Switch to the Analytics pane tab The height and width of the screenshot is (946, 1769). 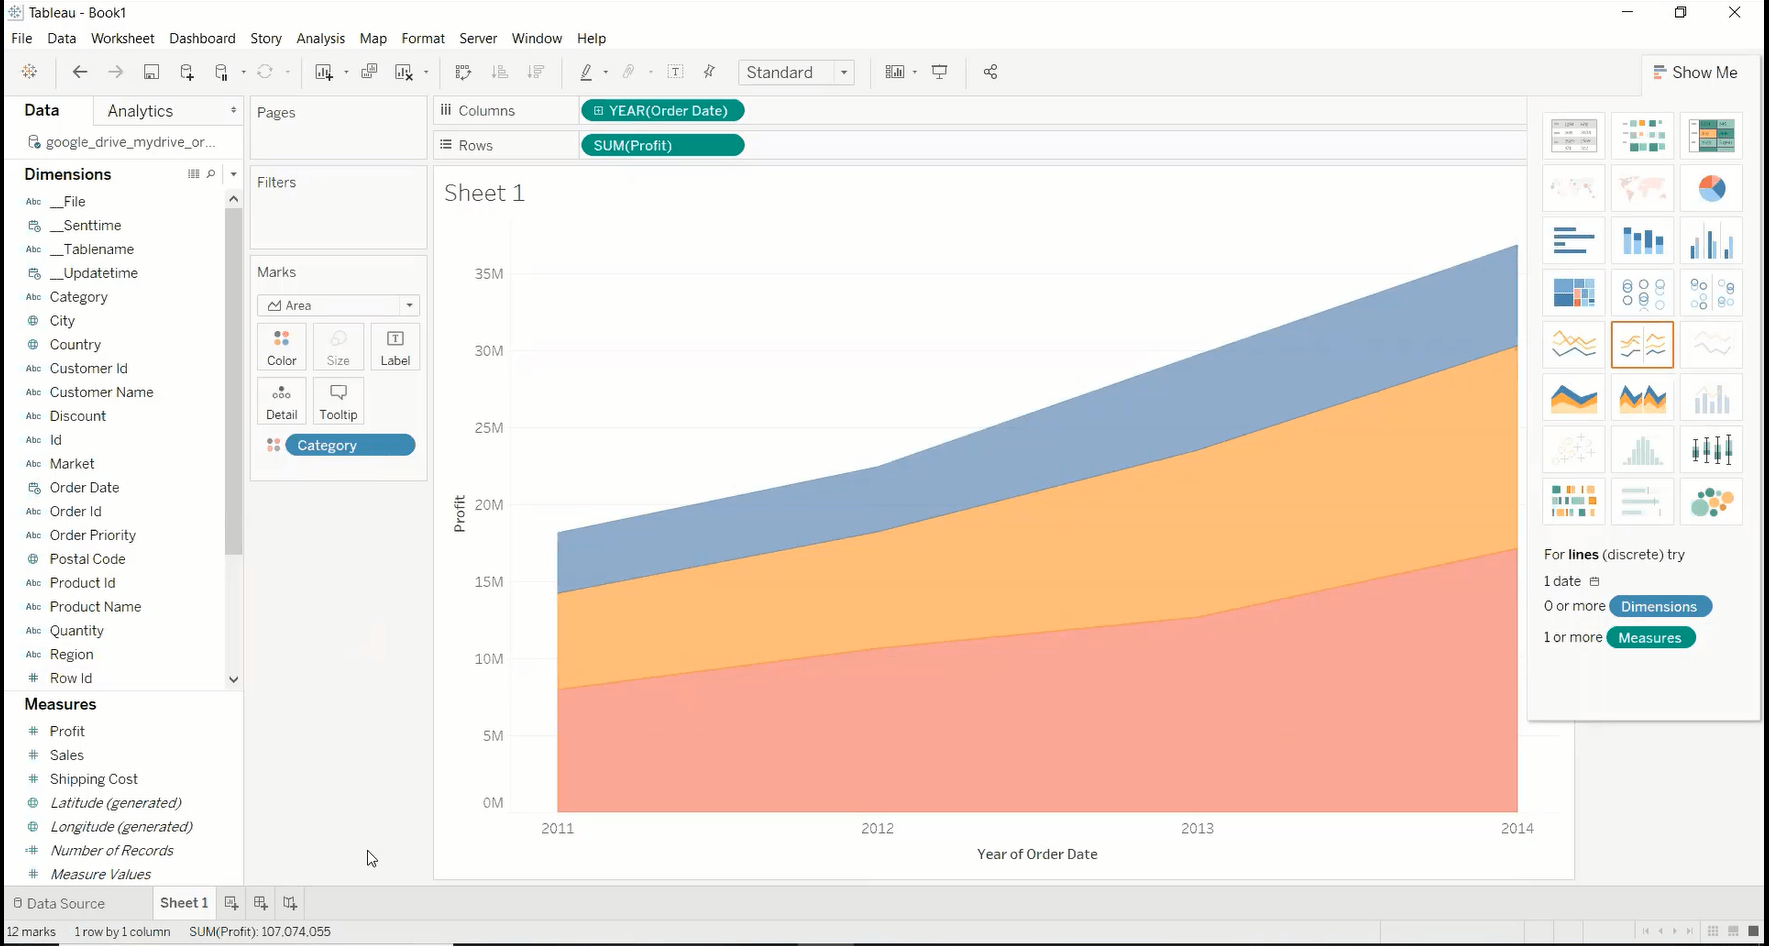tap(139, 110)
